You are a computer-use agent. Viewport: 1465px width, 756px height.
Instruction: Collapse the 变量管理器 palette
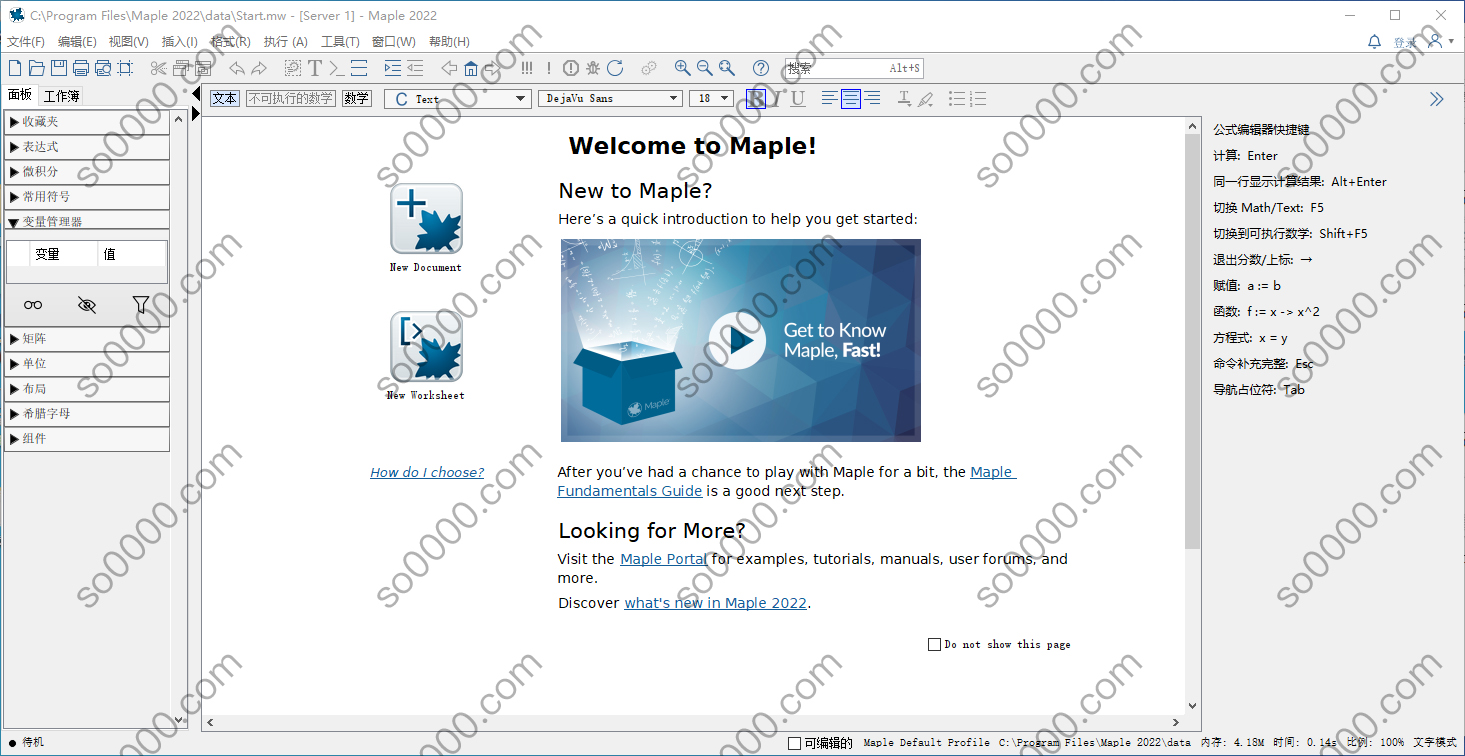click(x=87, y=222)
